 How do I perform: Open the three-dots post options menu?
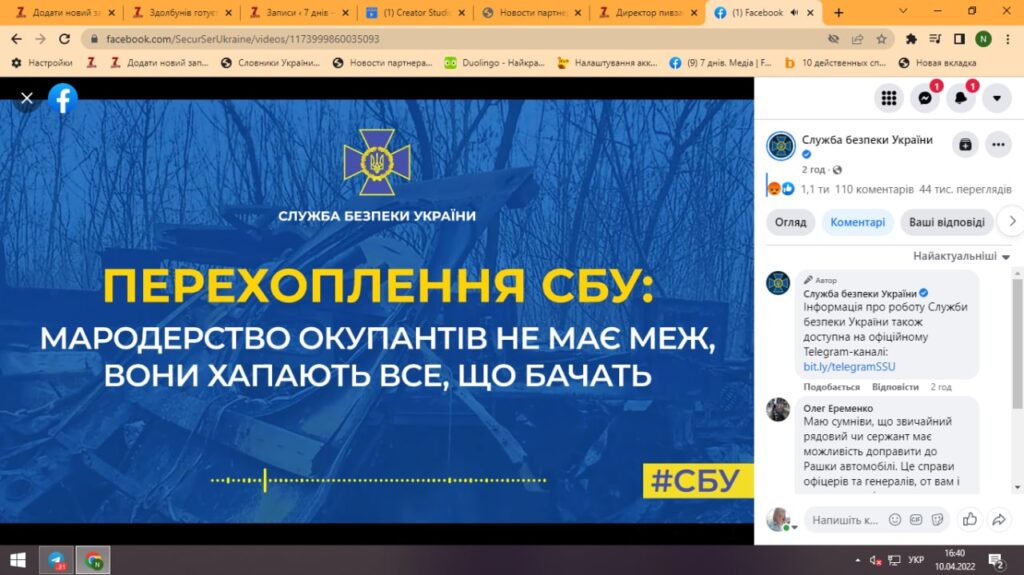(998, 144)
